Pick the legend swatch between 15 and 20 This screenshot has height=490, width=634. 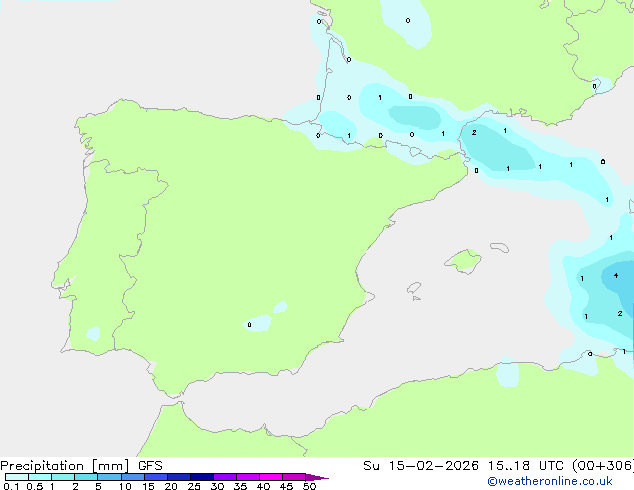156,477
